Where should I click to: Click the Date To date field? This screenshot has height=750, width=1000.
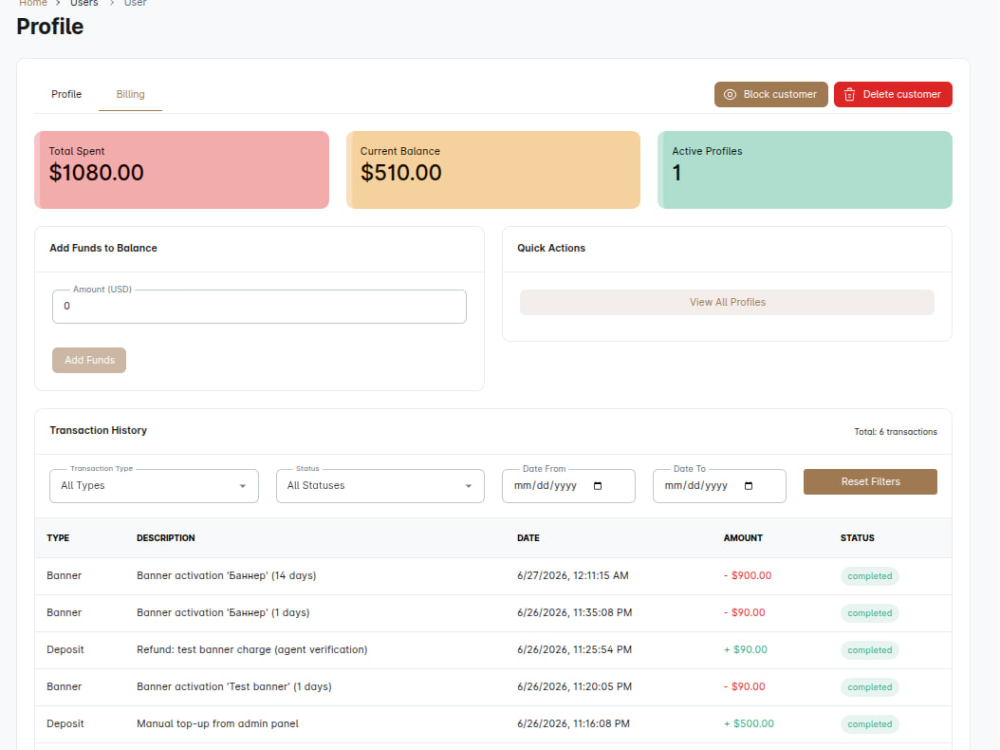[x=719, y=486]
